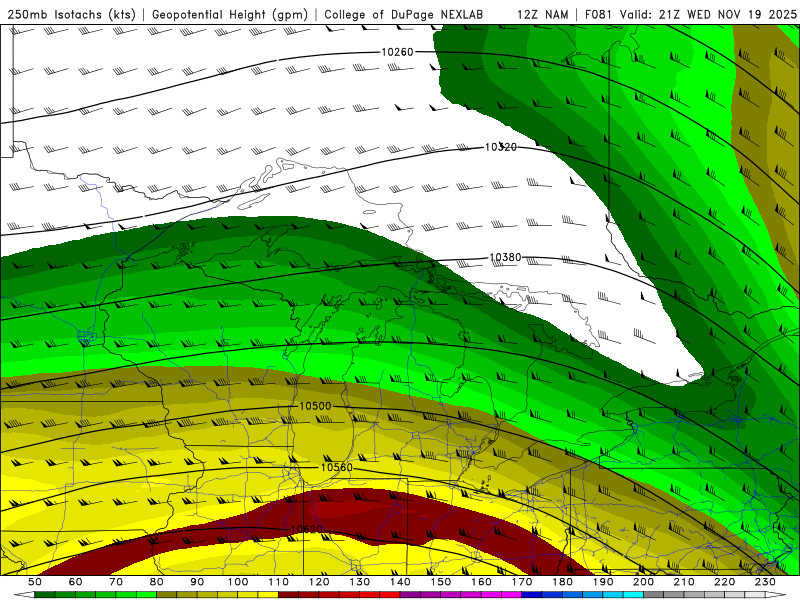Click the 50 value on the color scale
Screen dimensions: 800x600
tap(35, 582)
